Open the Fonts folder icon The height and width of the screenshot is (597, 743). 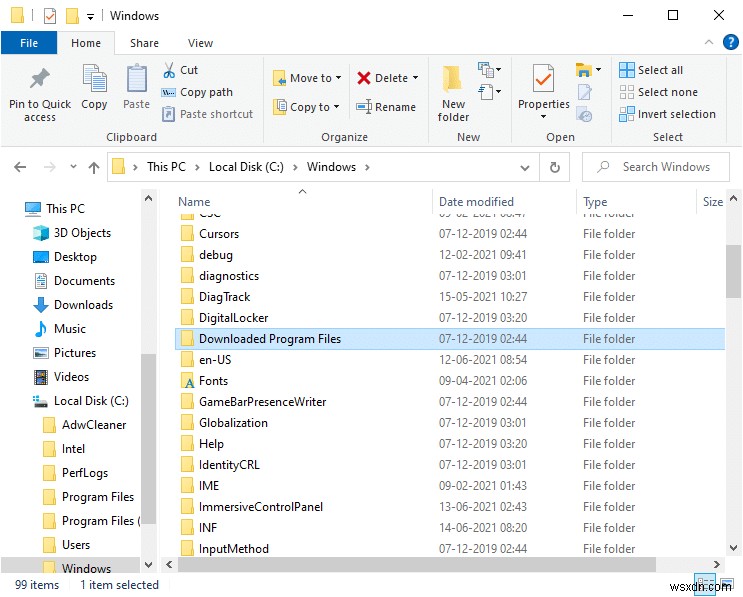(188, 381)
